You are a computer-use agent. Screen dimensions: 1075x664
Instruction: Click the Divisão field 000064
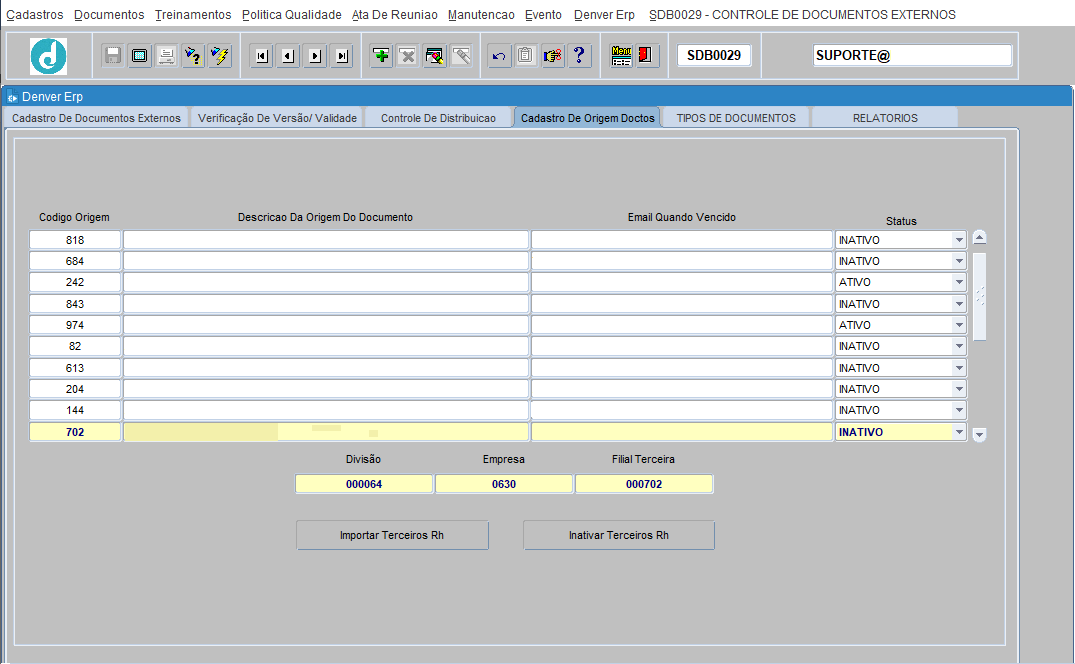coord(364,484)
